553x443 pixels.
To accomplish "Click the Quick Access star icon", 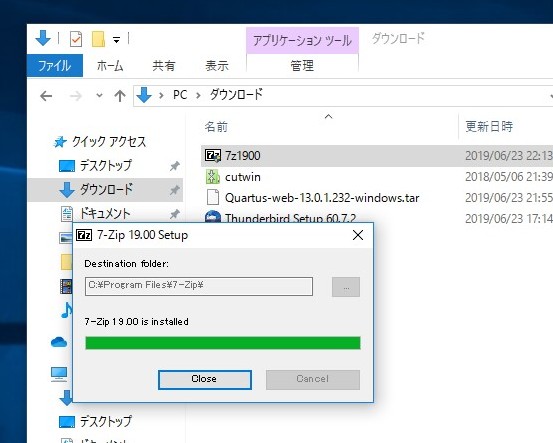I will [x=60, y=142].
